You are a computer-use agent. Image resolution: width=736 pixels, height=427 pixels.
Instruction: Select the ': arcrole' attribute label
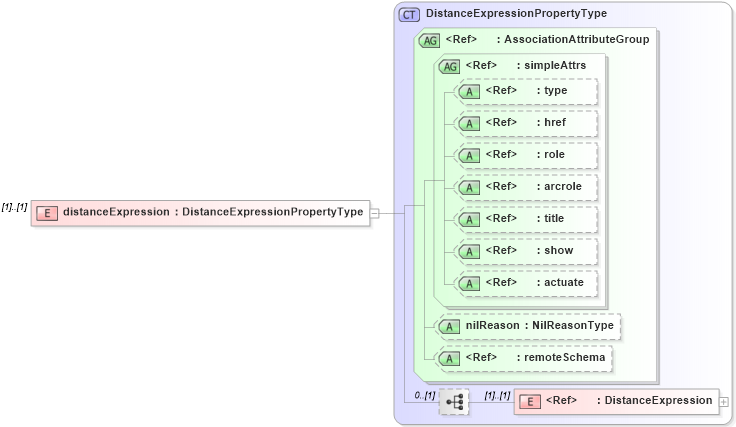tap(559, 186)
